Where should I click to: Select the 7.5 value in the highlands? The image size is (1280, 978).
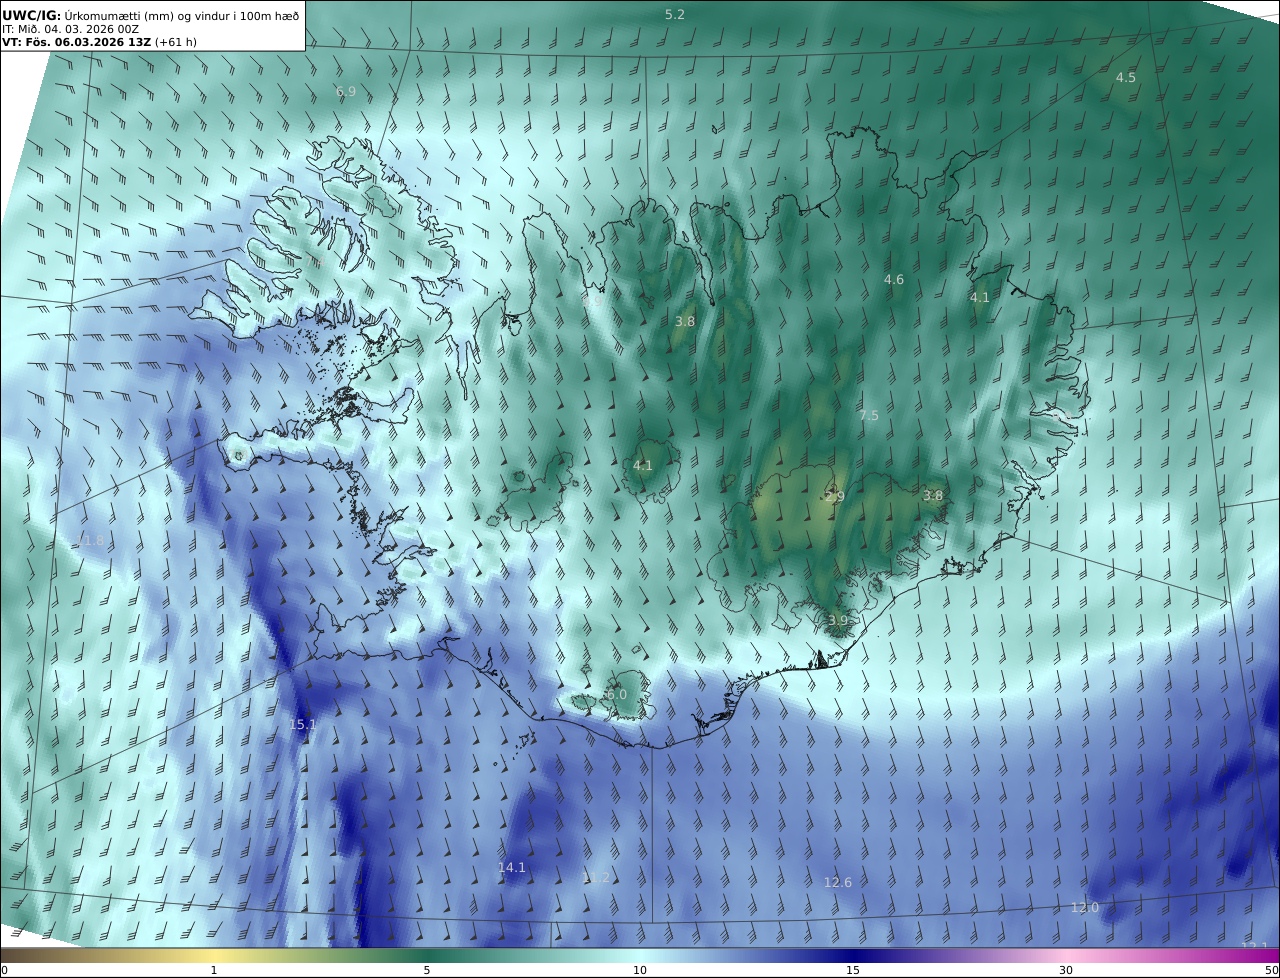click(x=869, y=416)
